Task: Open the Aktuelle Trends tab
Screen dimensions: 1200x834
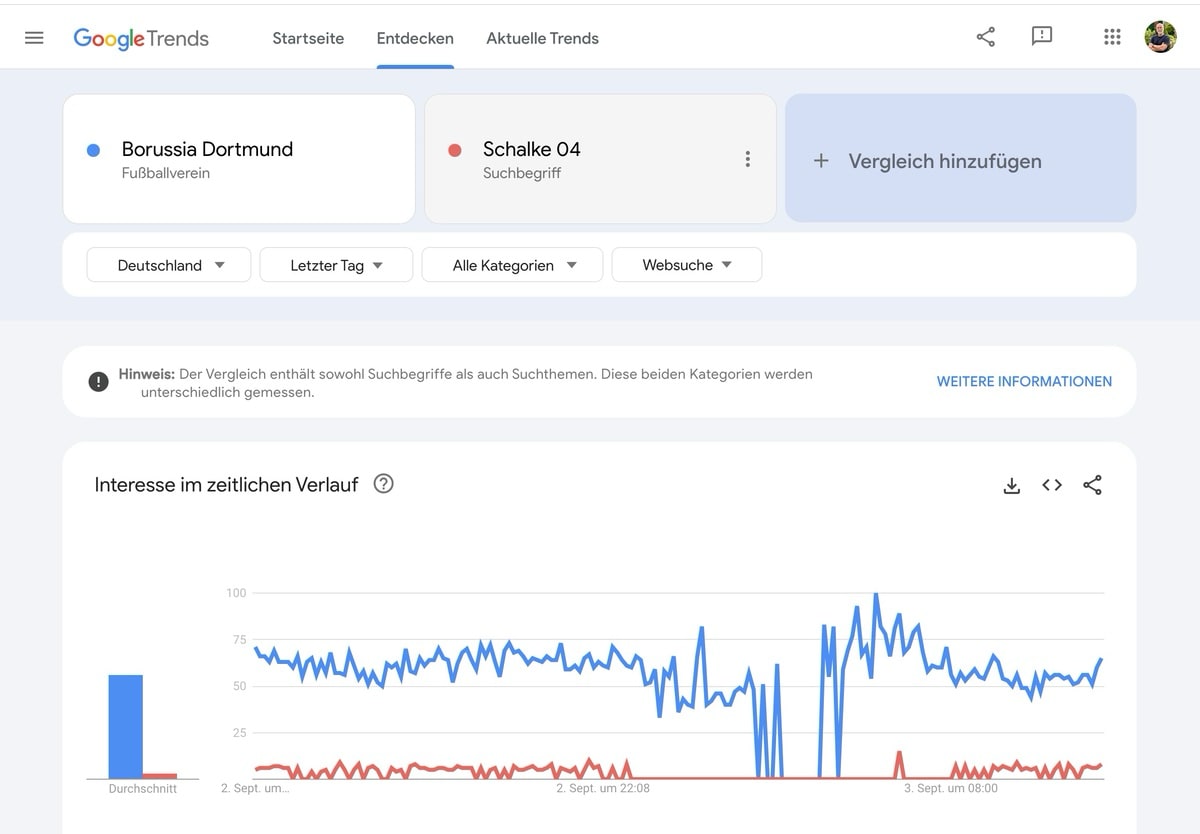Action: click(x=542, y=38)
